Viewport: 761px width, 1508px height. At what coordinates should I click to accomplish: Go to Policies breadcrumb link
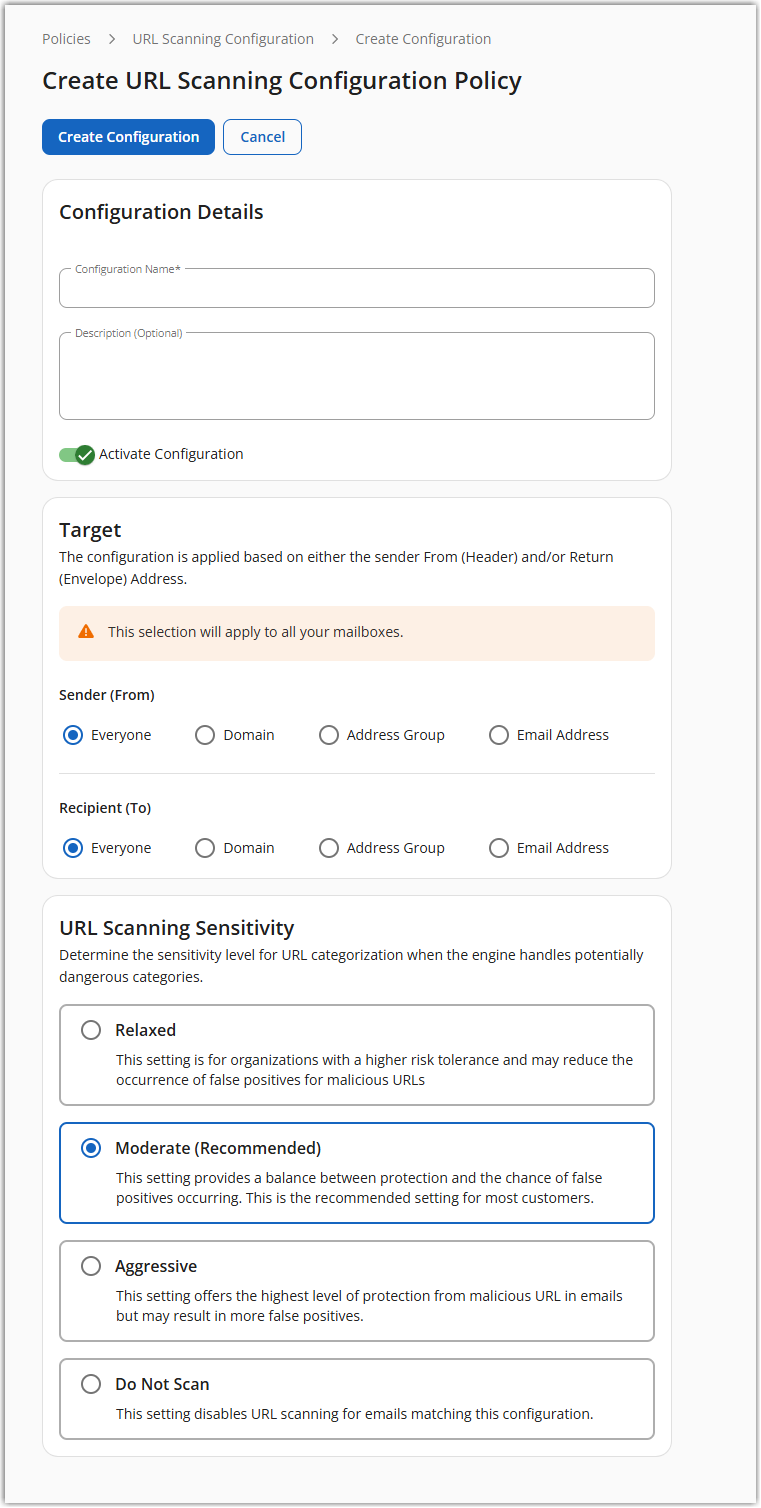pyautogui.click(x=66, y=39)
